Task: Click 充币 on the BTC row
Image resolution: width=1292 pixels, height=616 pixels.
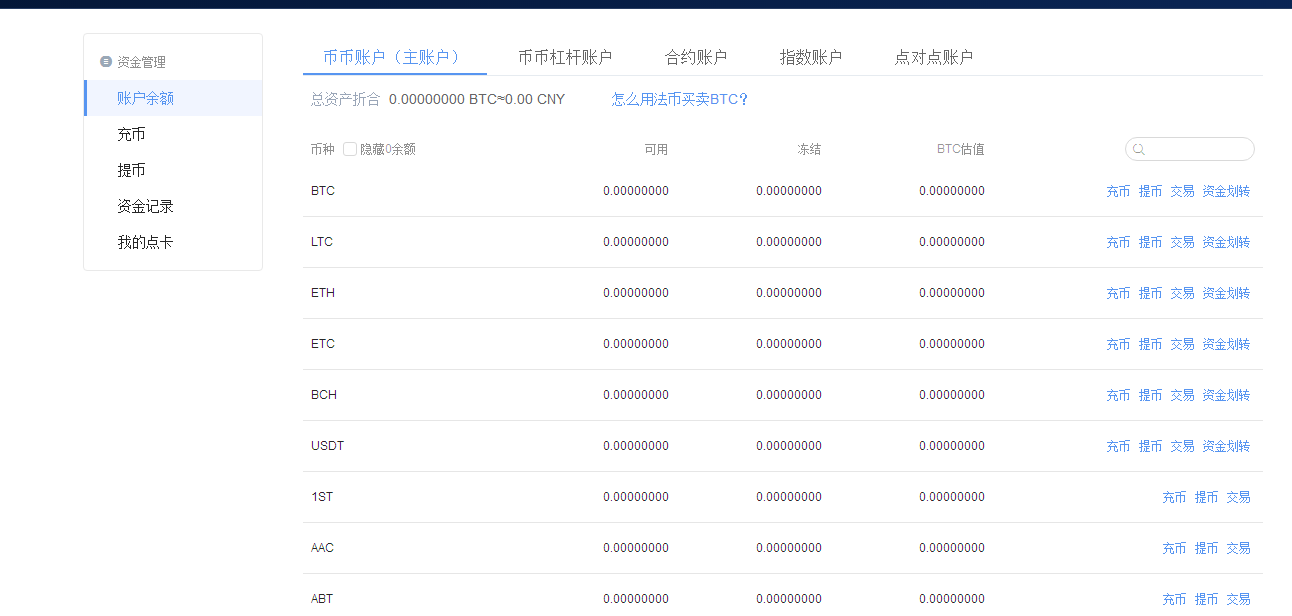Action: click(1118, 190)
